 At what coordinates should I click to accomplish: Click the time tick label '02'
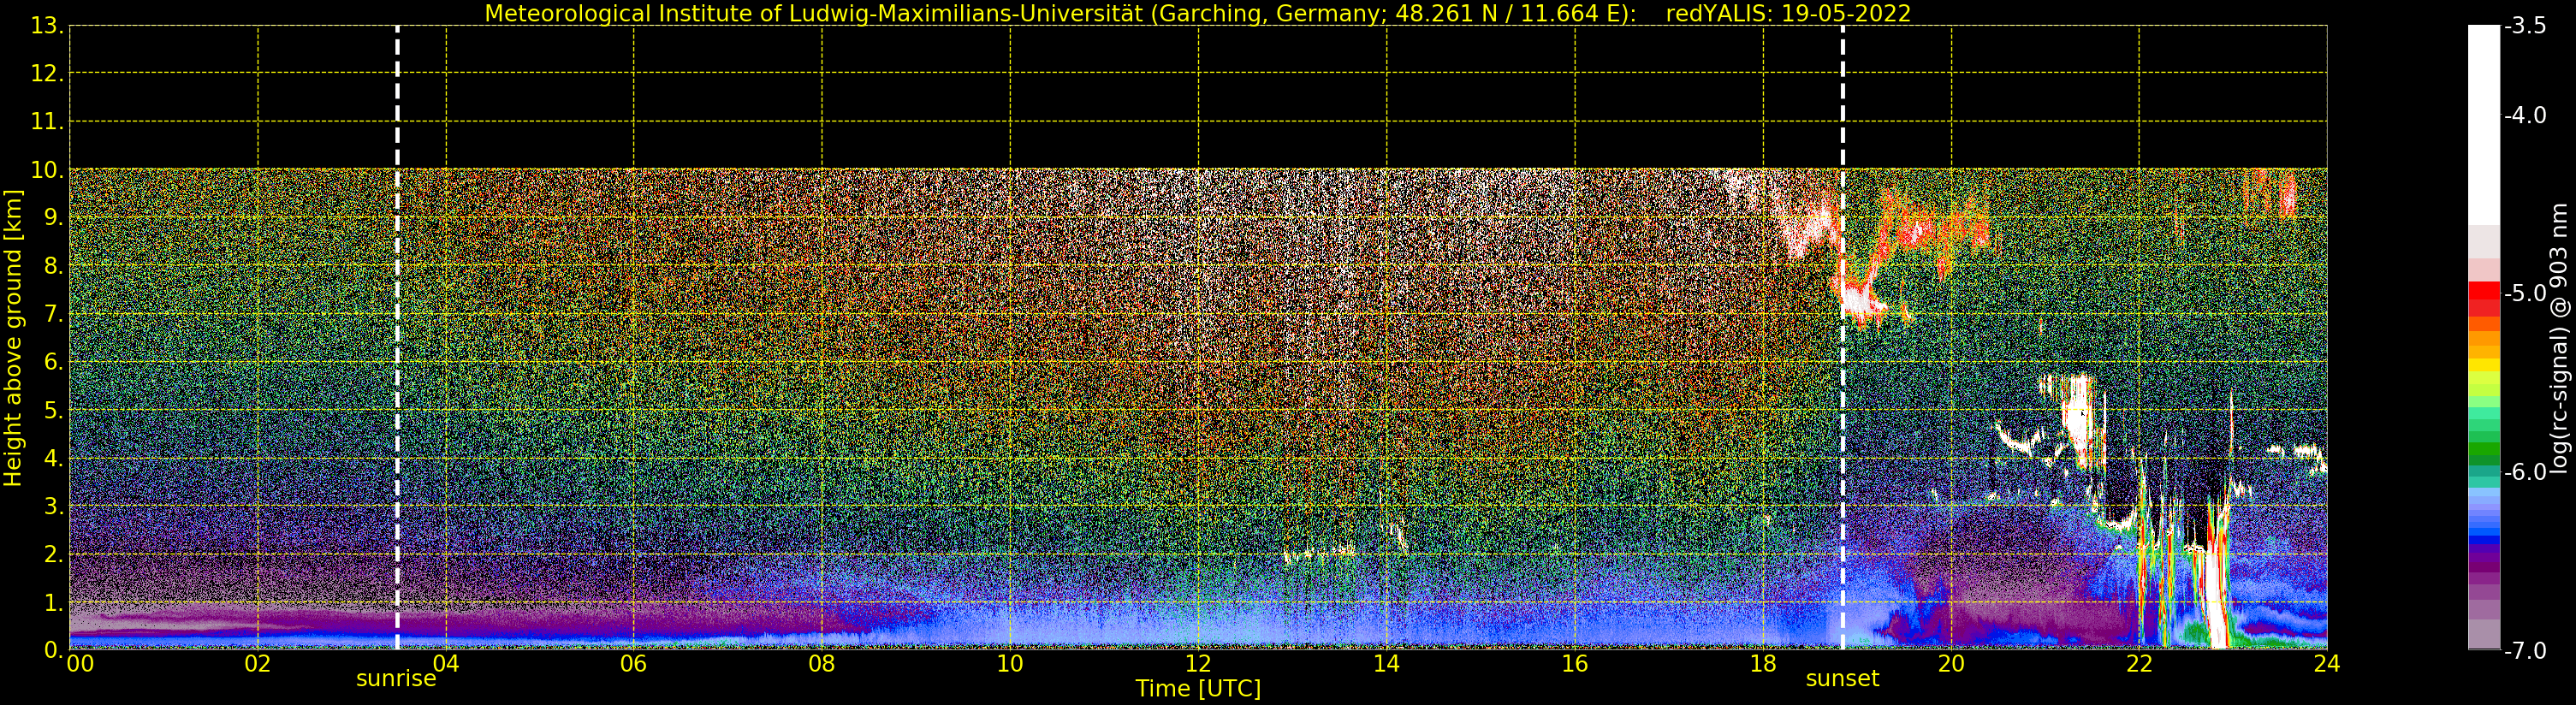[258, 664]
